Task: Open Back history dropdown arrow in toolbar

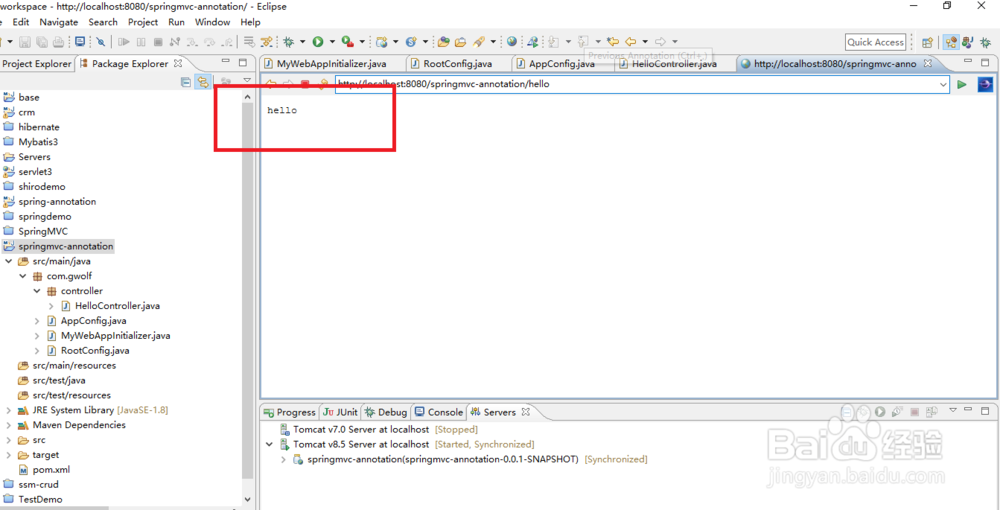Action: [645, 42]
